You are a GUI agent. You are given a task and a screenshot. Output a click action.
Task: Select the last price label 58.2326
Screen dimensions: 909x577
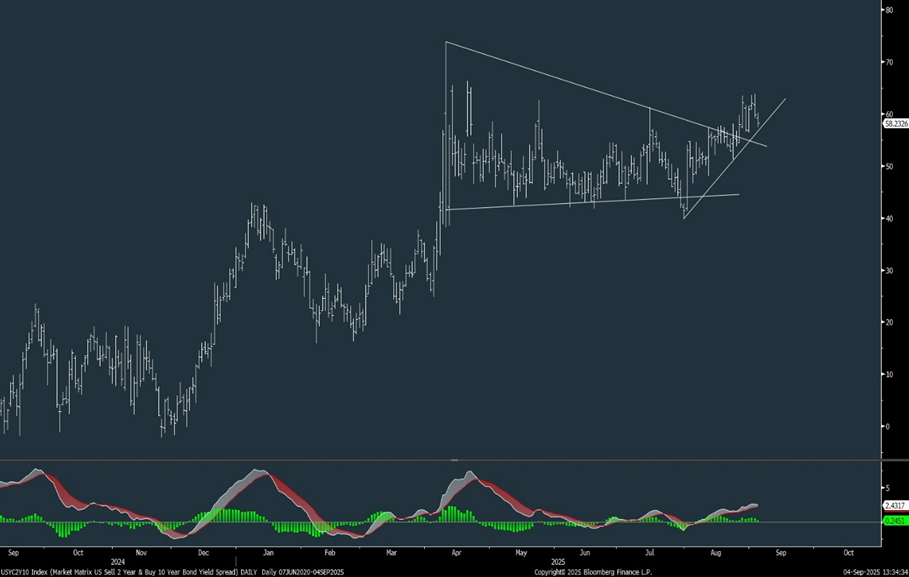point(895,123)
